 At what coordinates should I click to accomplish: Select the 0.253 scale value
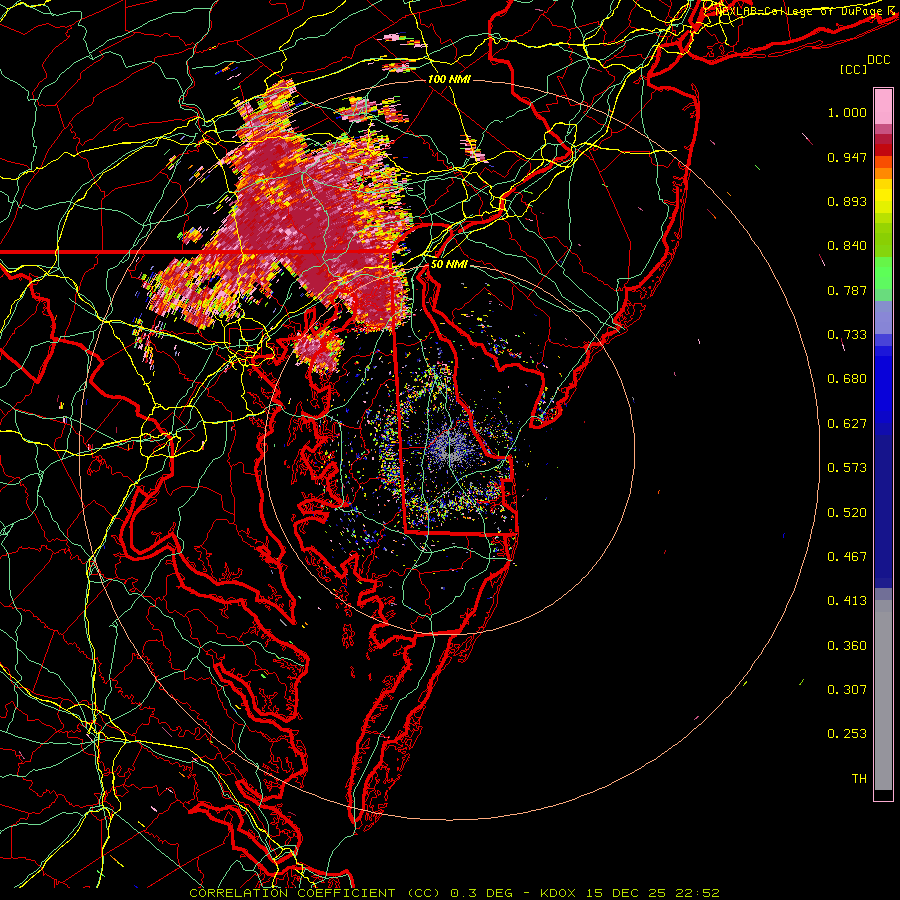click(x=847, y=734)
